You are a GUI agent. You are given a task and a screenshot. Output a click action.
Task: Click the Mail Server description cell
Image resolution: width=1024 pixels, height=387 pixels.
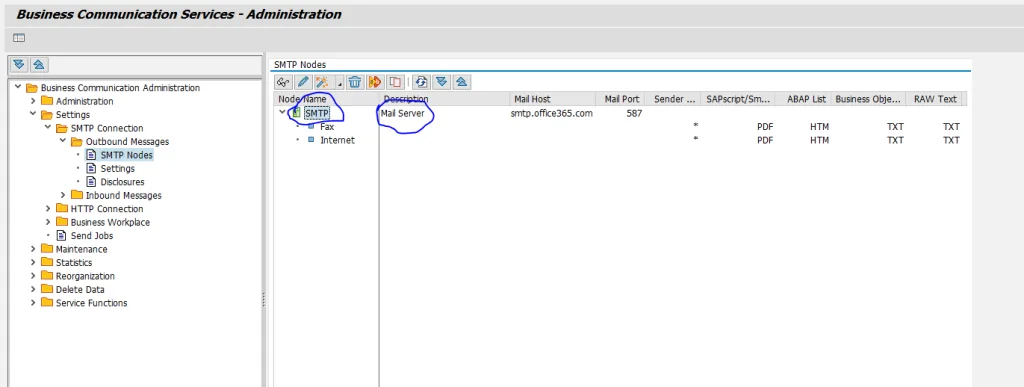tap(402, 114)
